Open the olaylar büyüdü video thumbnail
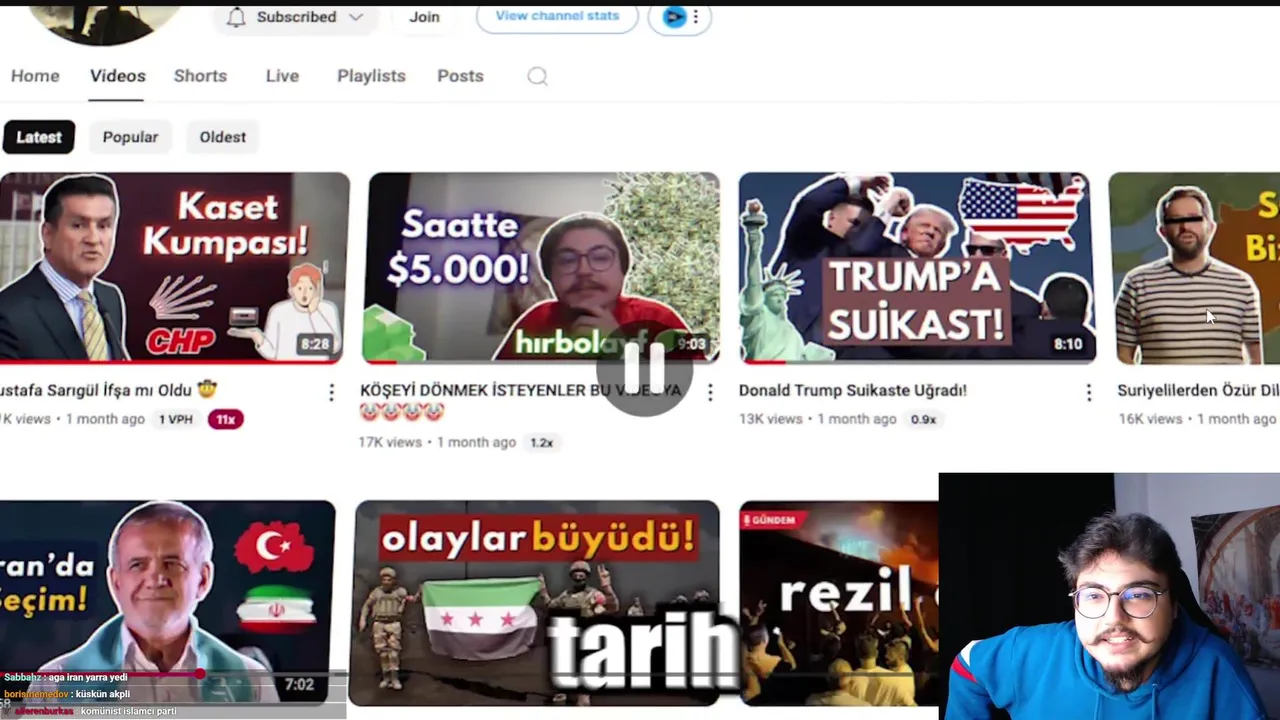Viewport: 1280px width, 720px height. click(x=537, y=603)
